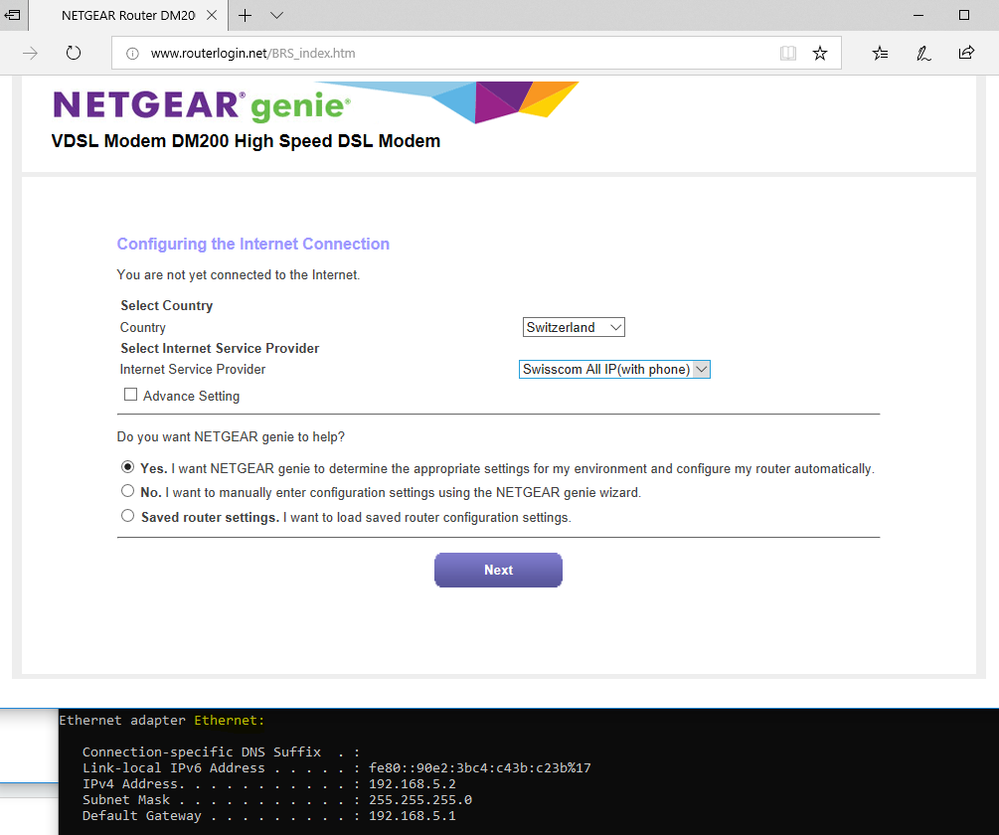999x835 pixels.
Task: Open a new browser tab
Action: [x=244, y=16]
